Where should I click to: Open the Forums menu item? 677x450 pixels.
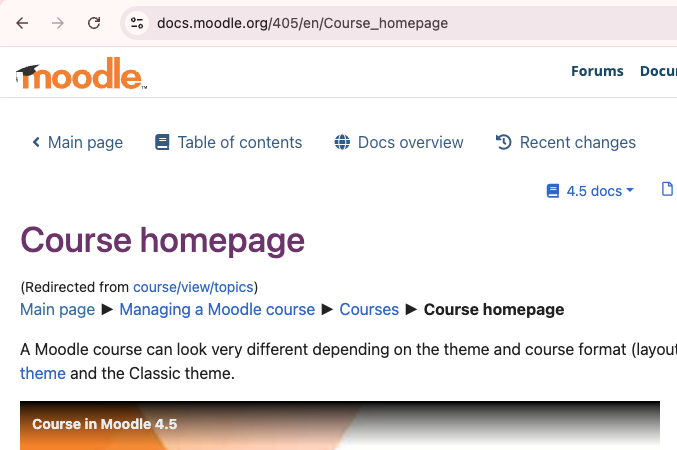597,71
